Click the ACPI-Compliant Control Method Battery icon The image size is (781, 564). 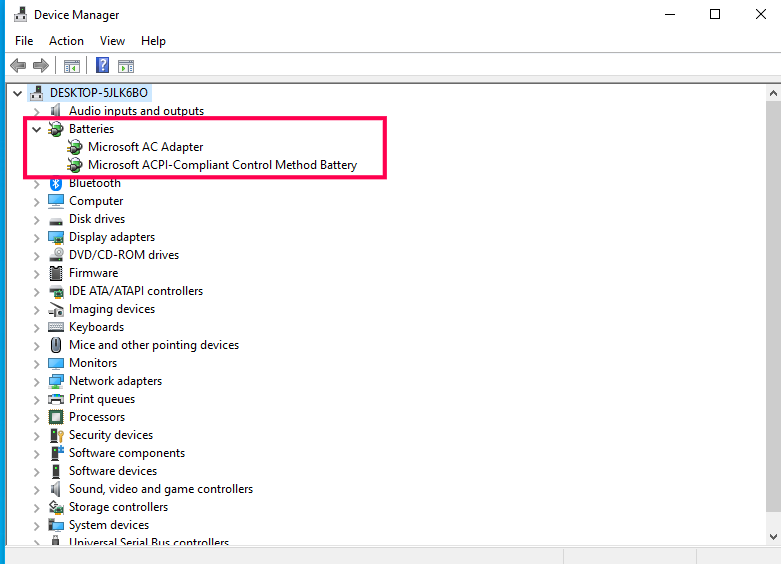75,164
